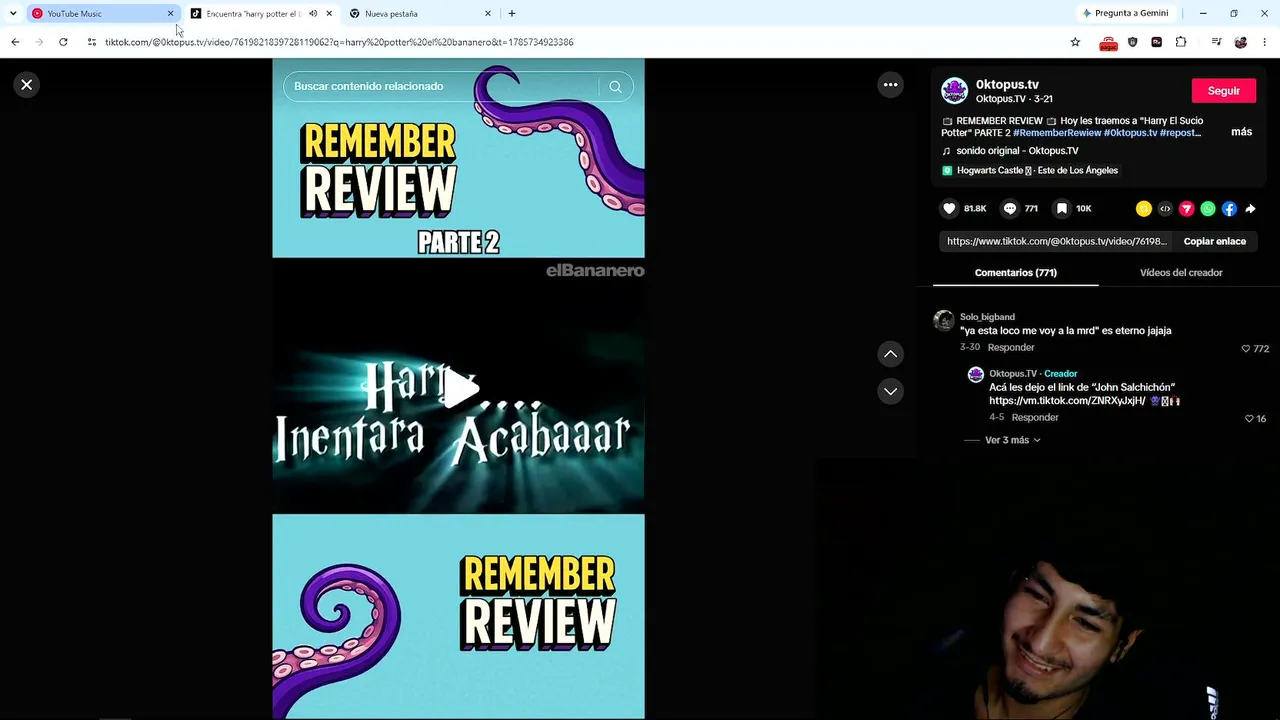Viewport: 1280px width, 720px height.
Task: Select the 'Encuentra harry potter' TikTok tab
Action: 253,14
